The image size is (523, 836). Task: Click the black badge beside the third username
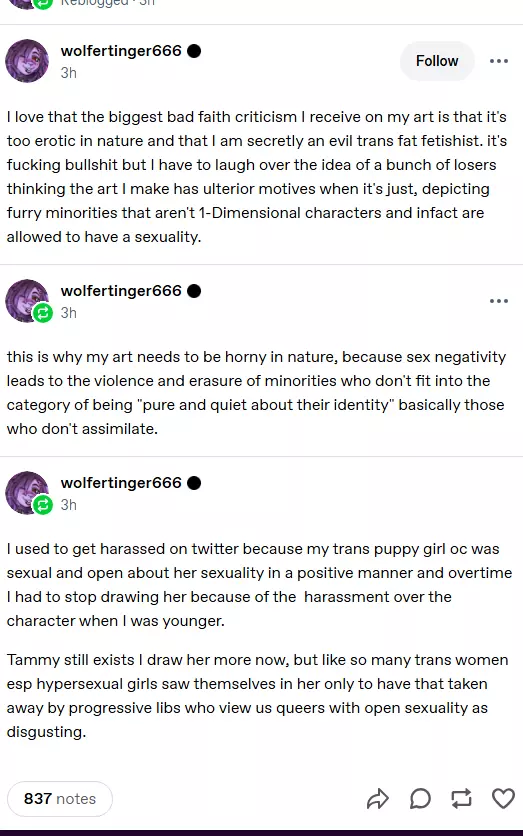(x=194, y=483)
